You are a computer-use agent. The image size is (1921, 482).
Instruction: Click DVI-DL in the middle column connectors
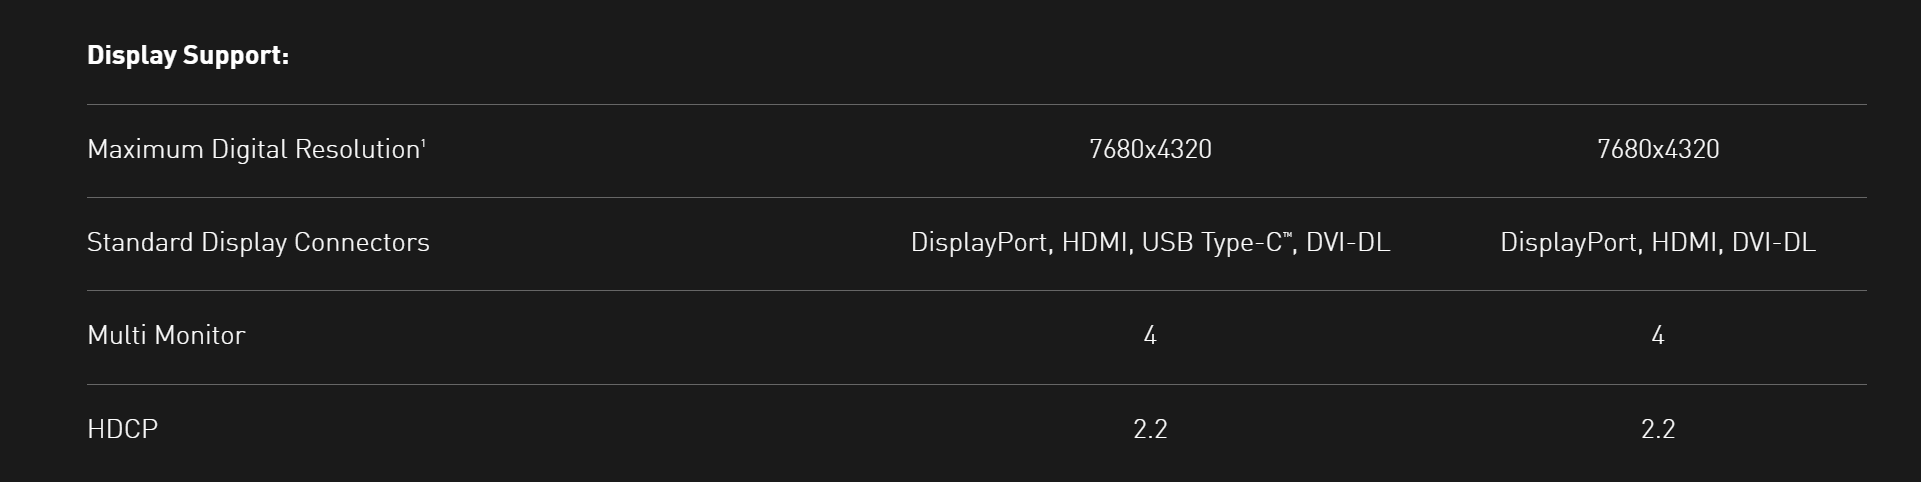coord(1348,243)
